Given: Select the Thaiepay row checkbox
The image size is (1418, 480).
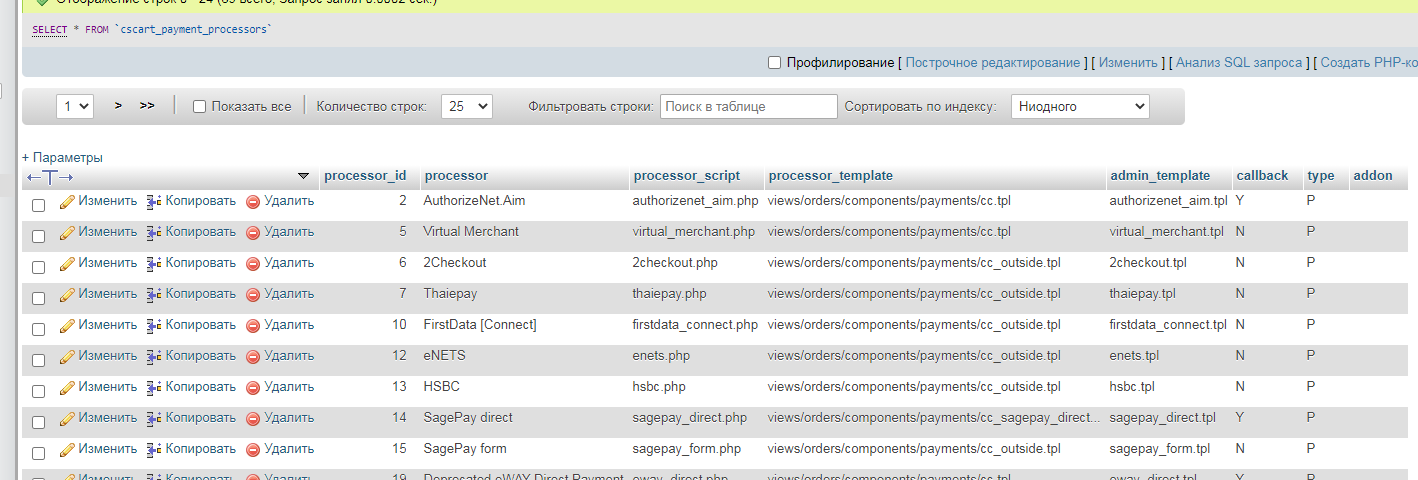Looking at the screenshot, I should point(38,298).
